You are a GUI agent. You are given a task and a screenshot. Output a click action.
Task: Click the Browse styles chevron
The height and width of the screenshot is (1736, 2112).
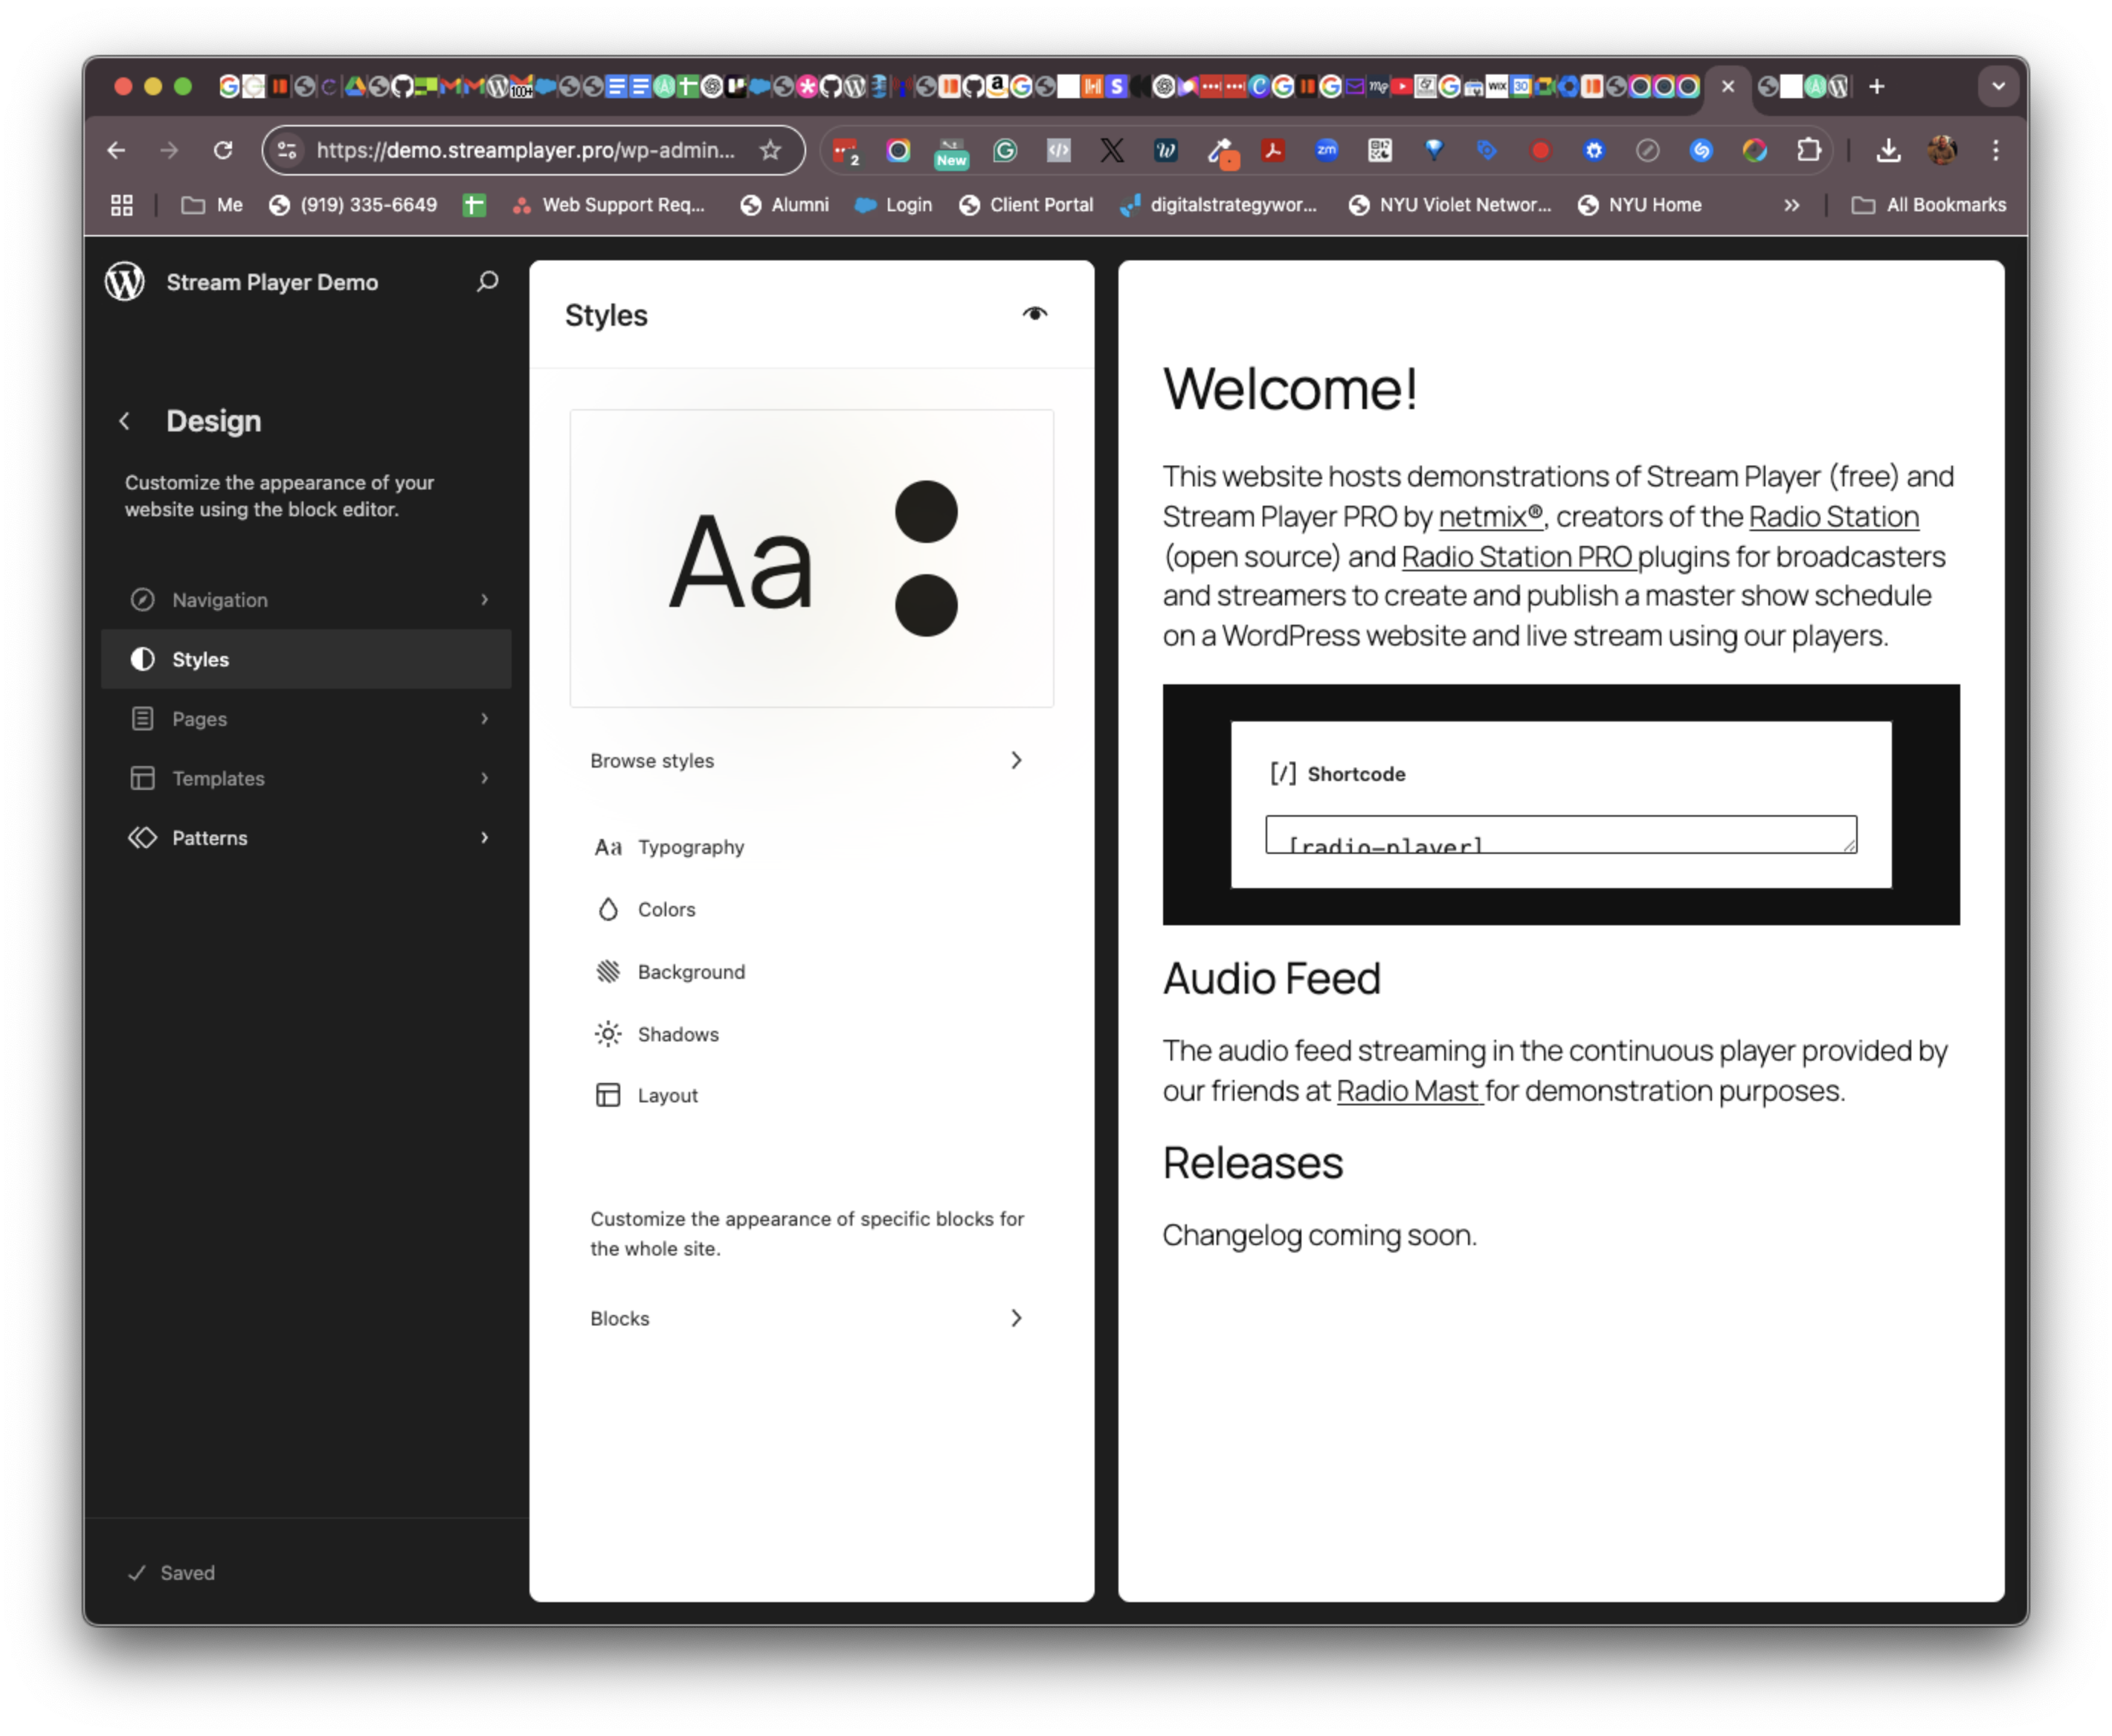tap(1016, 761)
